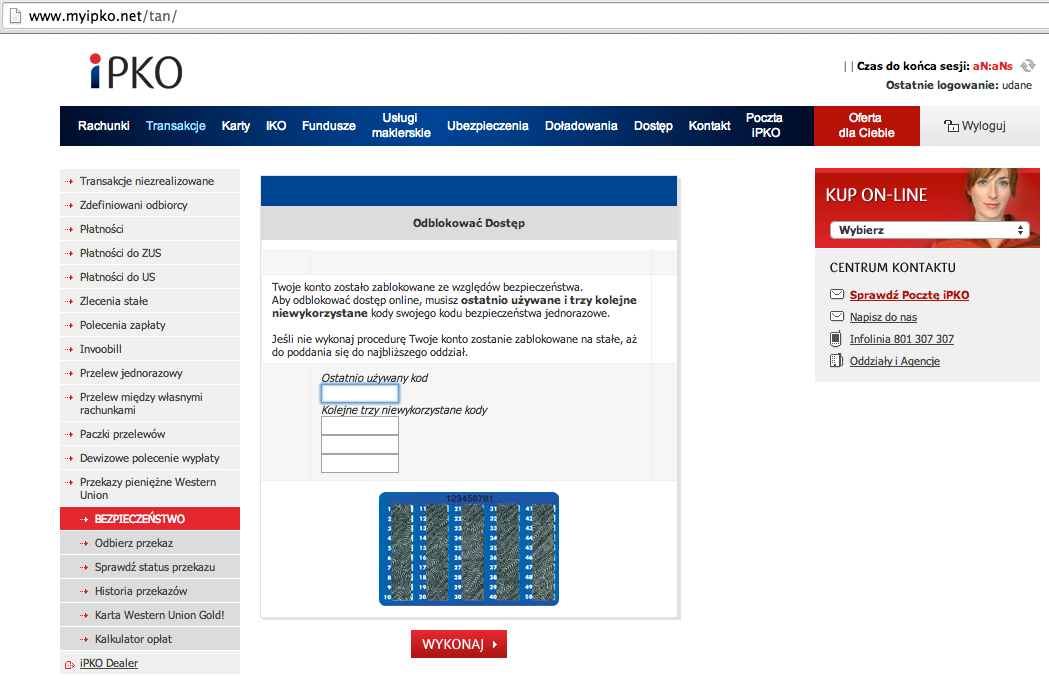Open the Dostęp menu
Image resolution: width=1049 pixels, height=679 pixels.
(x=653, y=126)
